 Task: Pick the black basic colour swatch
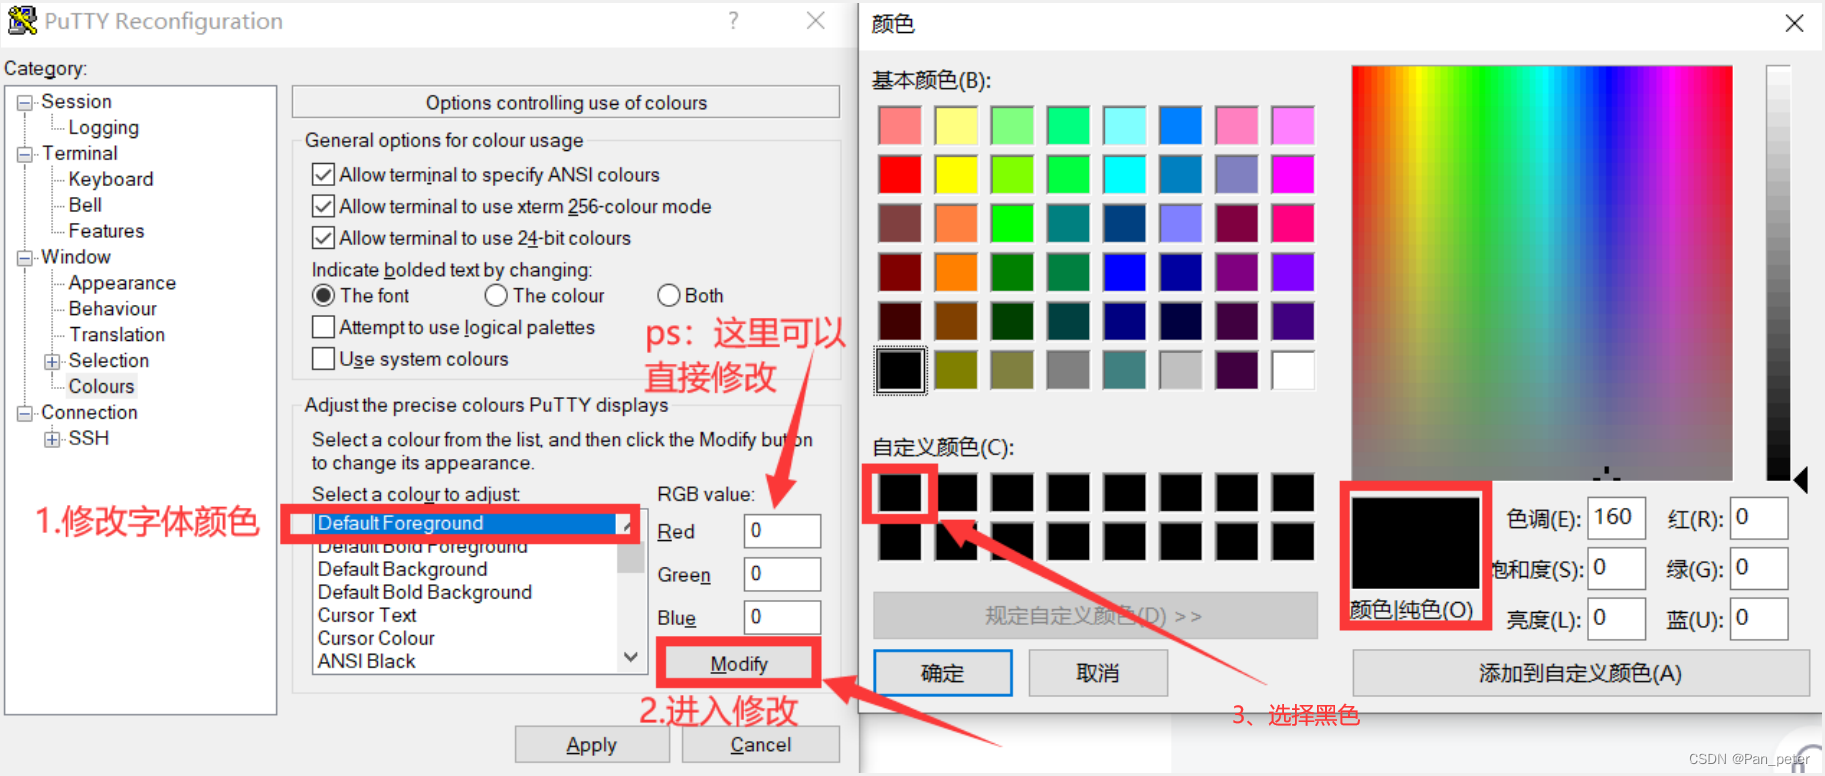pos(900,370)
